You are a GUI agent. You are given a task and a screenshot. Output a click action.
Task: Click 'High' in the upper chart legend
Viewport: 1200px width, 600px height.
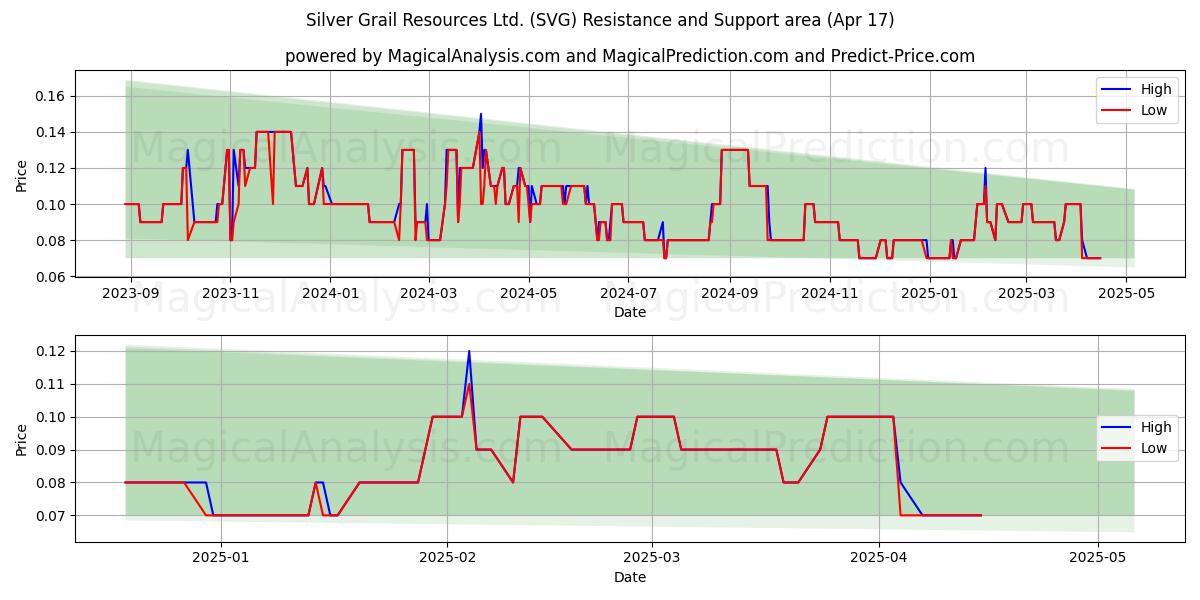(1156, 89)
